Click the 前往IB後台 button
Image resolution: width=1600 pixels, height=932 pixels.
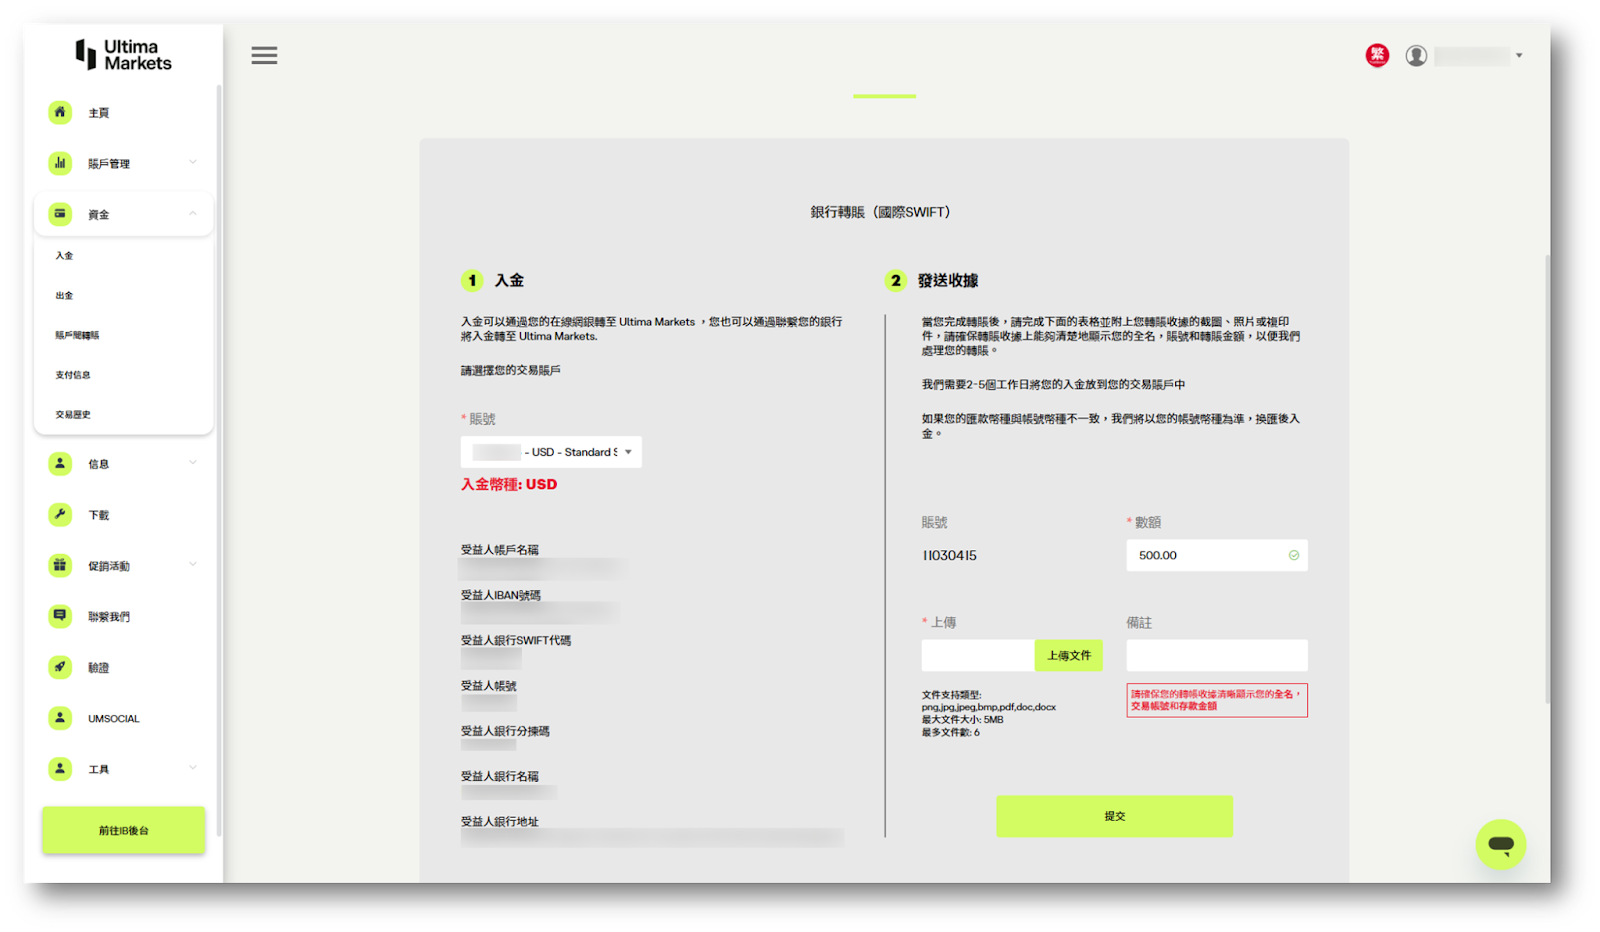coord(124,830)
